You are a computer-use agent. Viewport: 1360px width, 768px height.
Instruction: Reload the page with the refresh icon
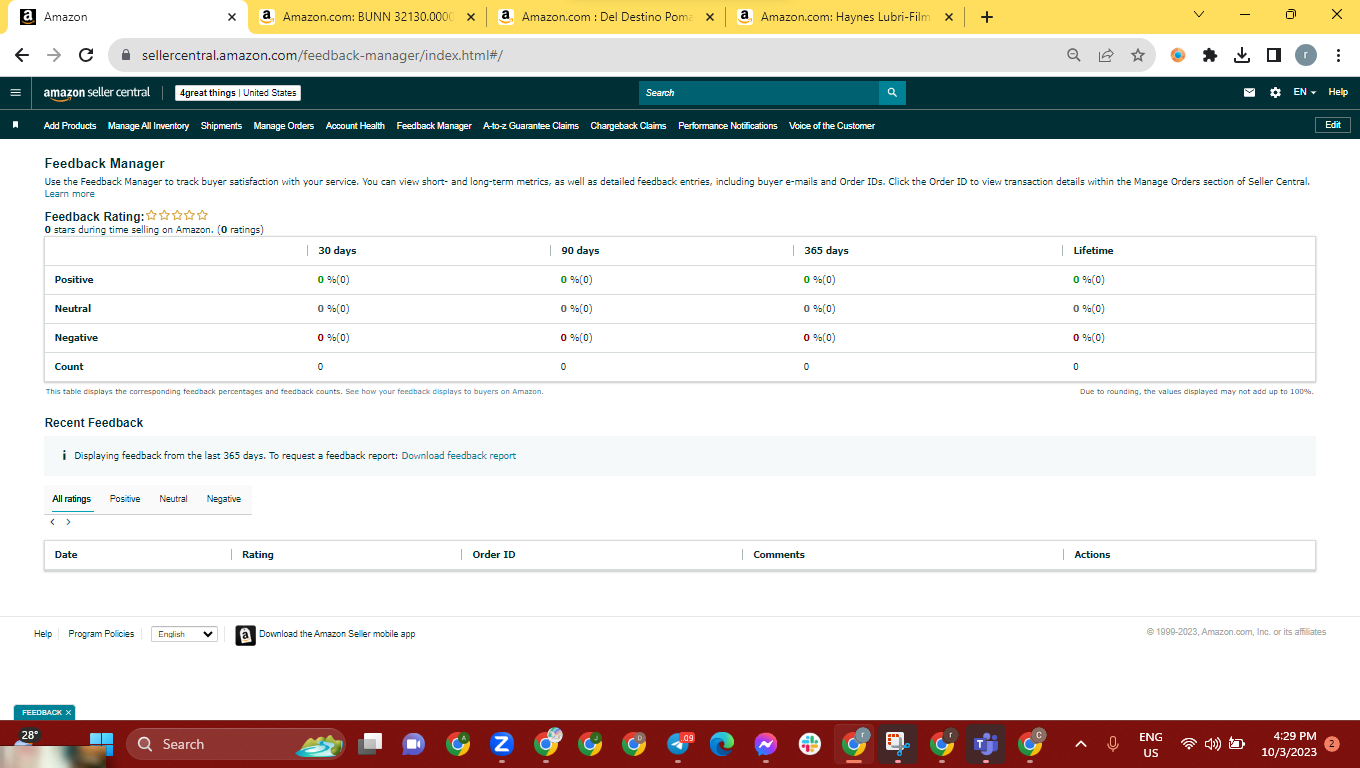pos(86,56)
